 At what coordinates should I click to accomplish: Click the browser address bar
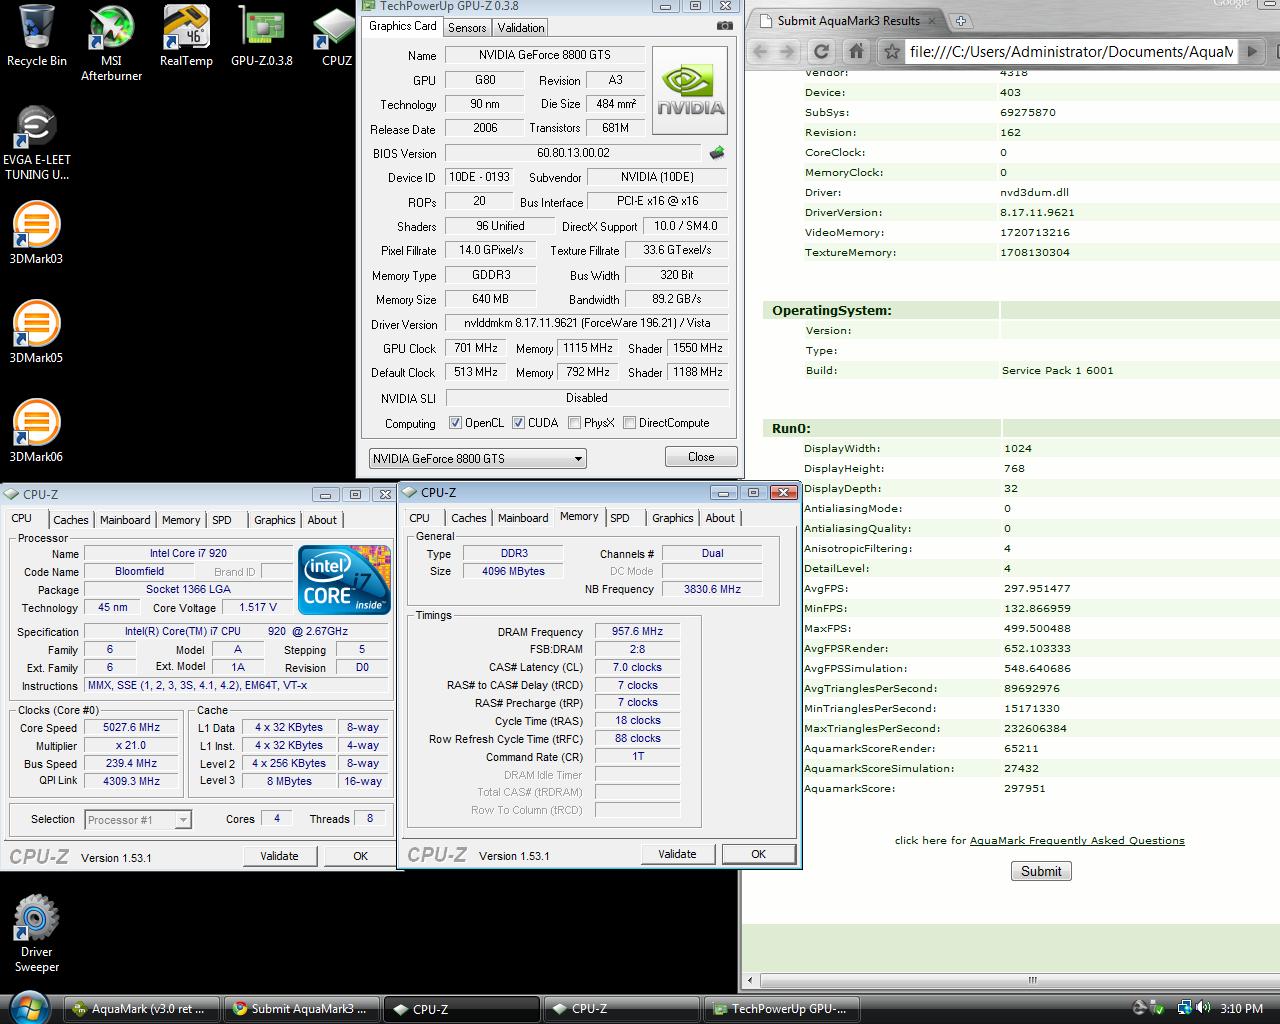(1070, 51)
